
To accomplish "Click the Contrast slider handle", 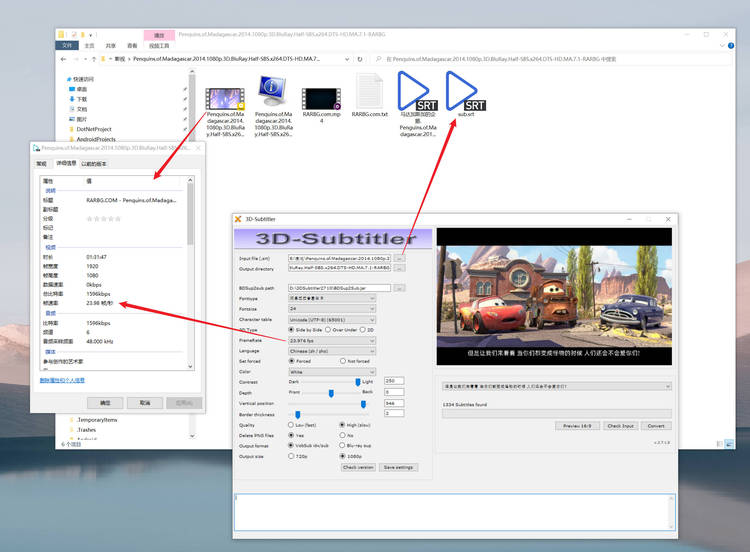I will click(357, 382).
